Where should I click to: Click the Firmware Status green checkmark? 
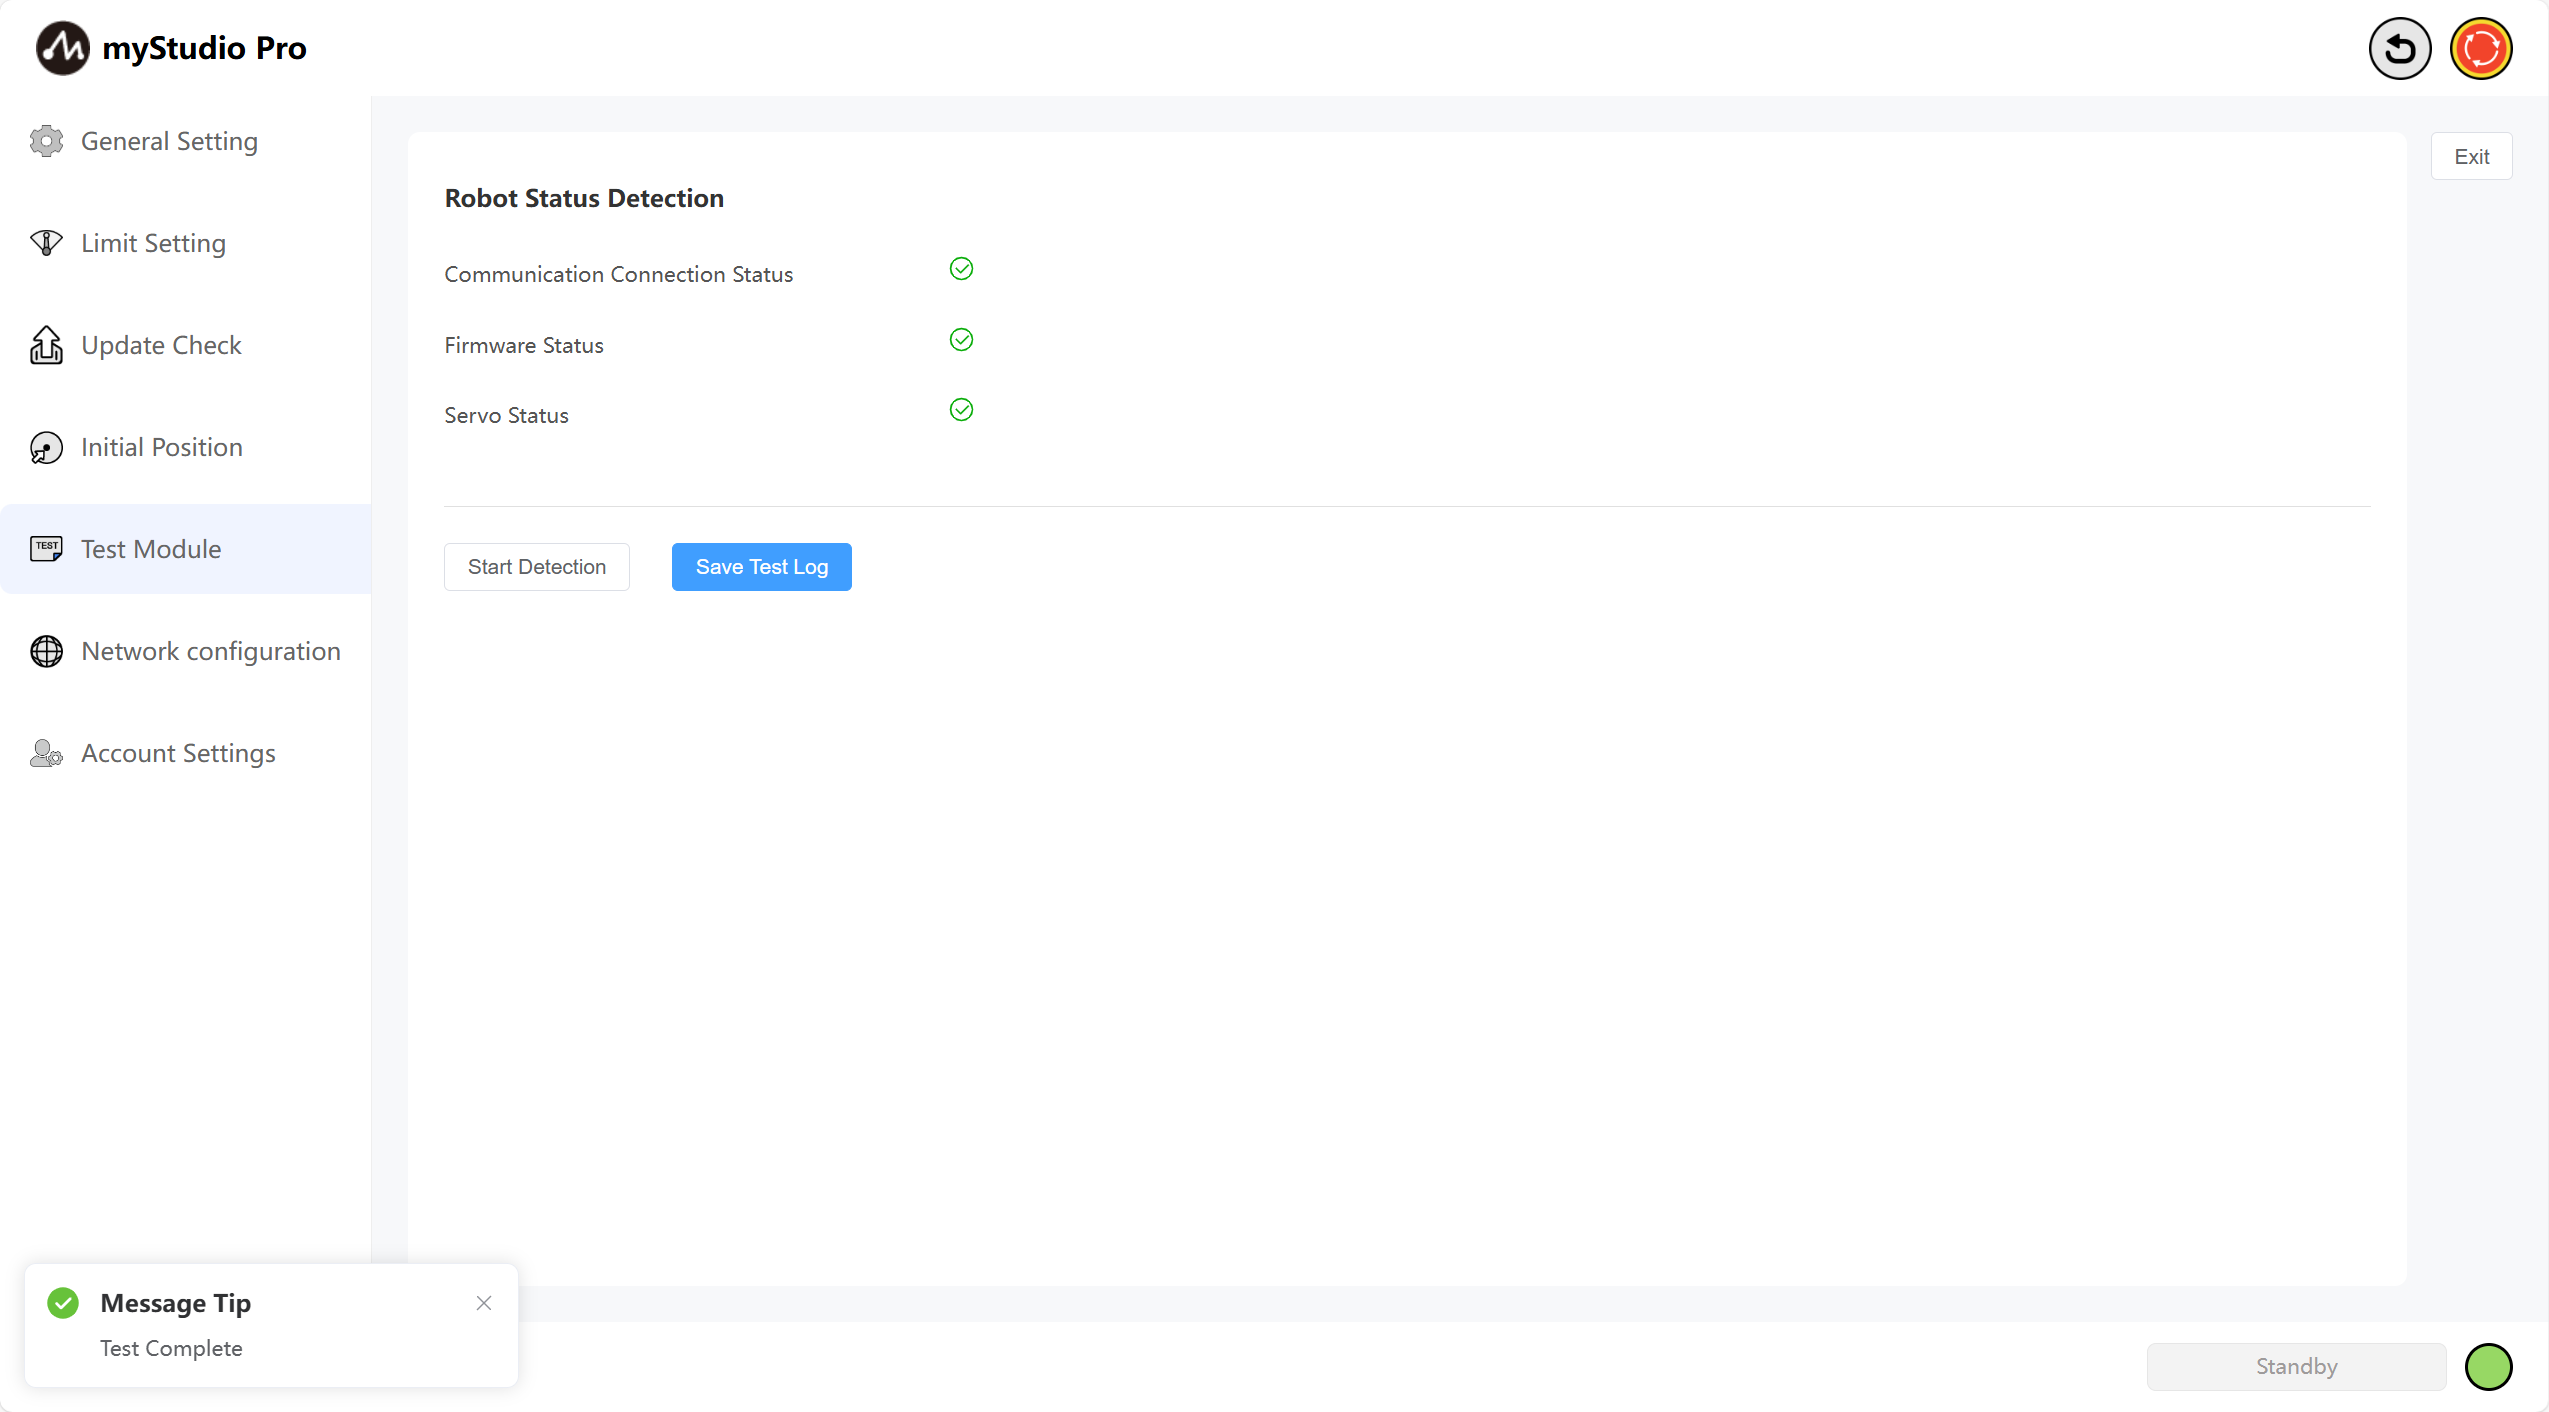click(961, 340)
